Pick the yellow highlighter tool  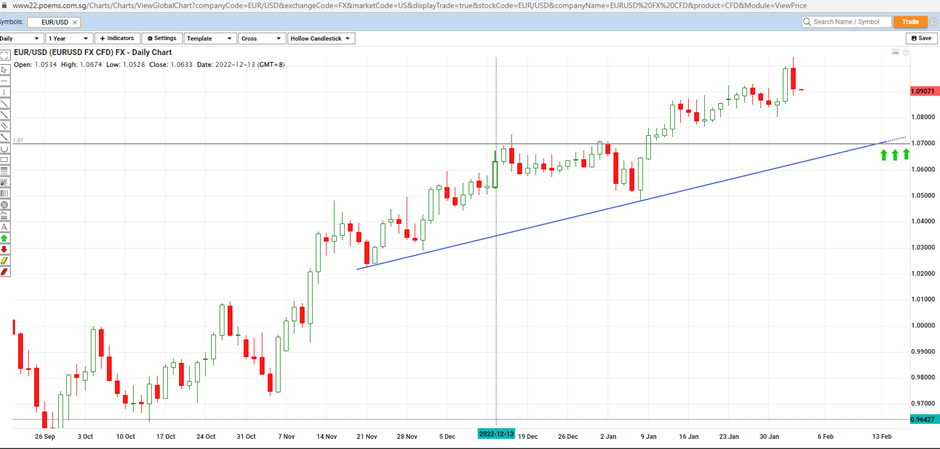[x=5, y=260]
